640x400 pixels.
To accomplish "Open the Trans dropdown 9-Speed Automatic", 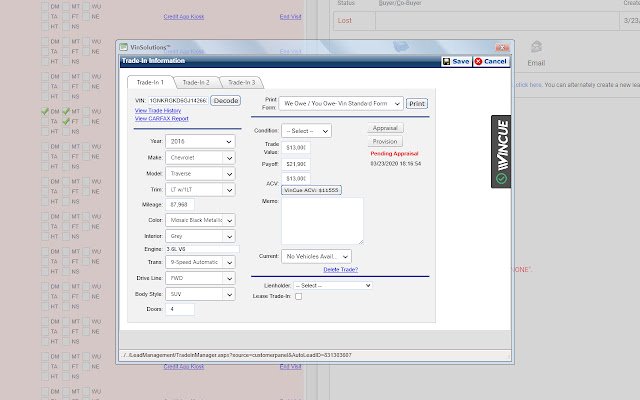I will pyautogui.click(x=200, y=262).
